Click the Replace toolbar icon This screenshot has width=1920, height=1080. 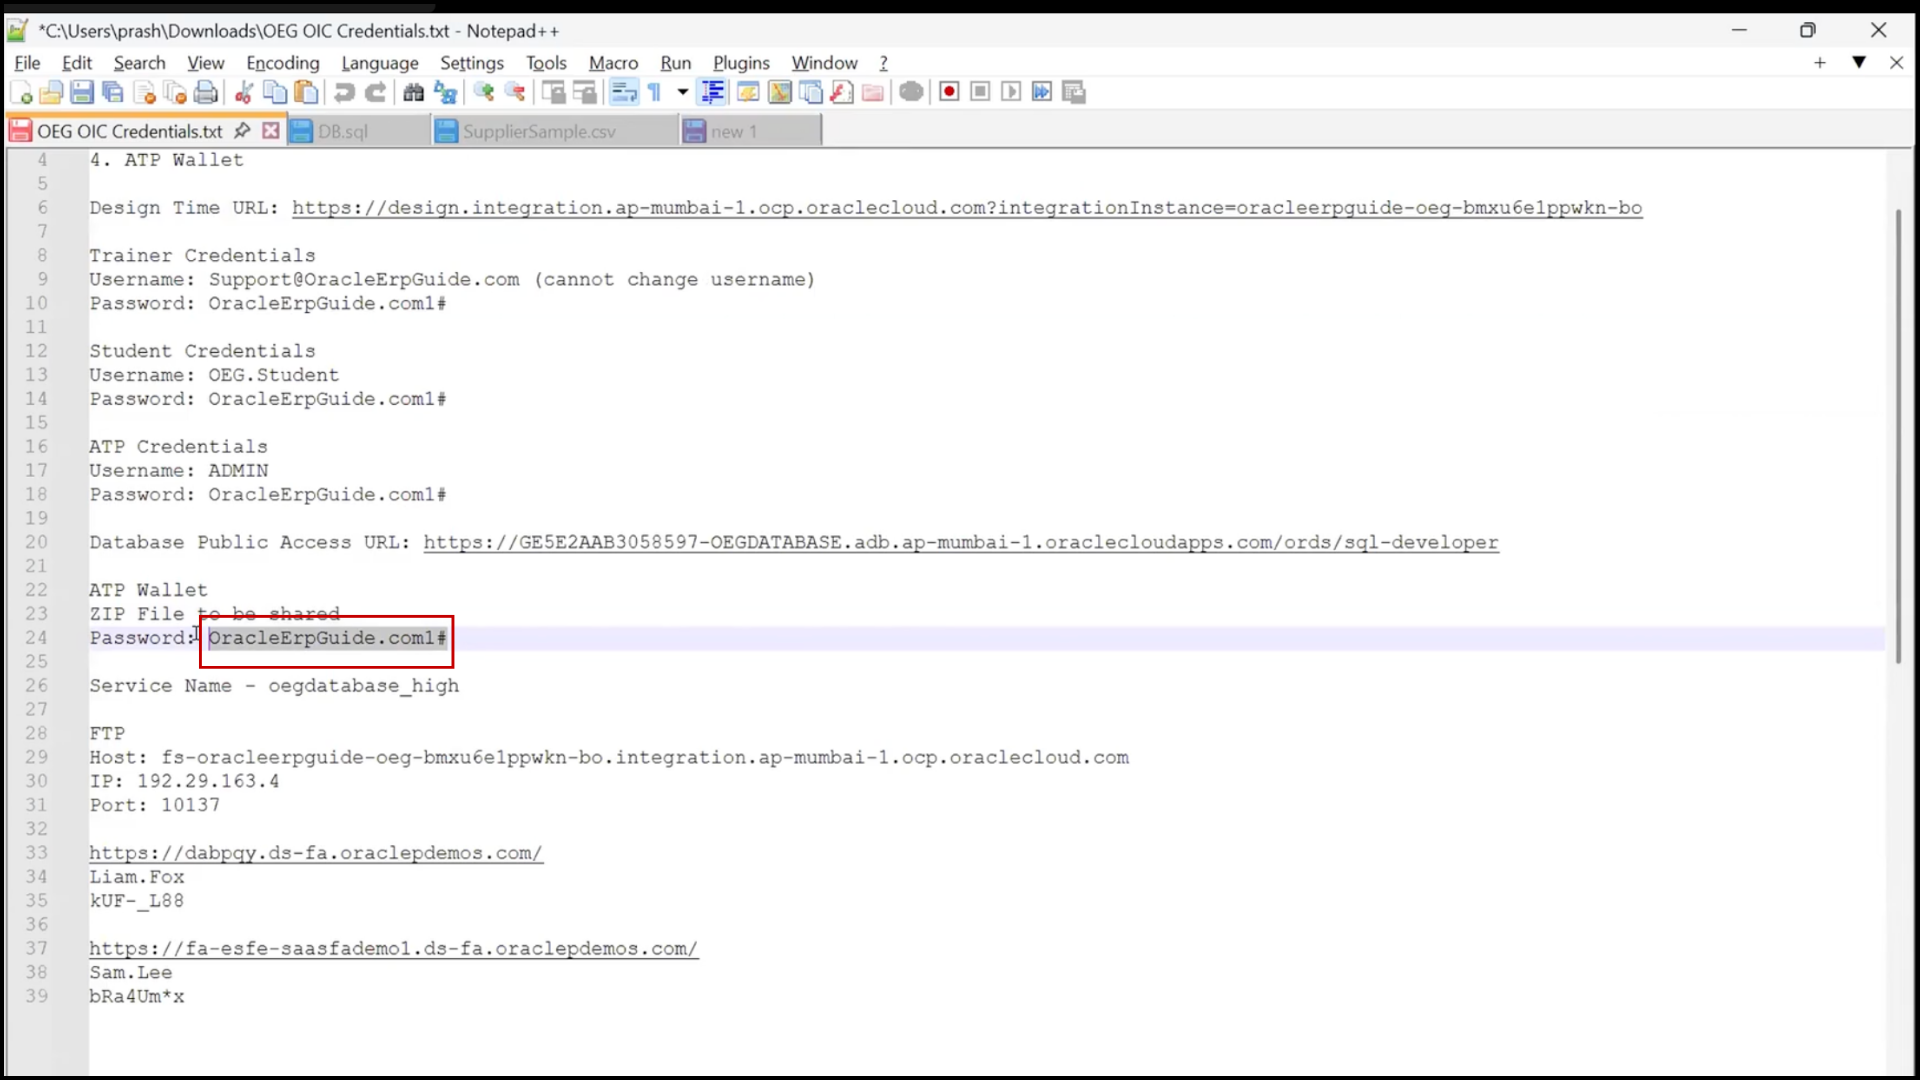coord(445,93)
